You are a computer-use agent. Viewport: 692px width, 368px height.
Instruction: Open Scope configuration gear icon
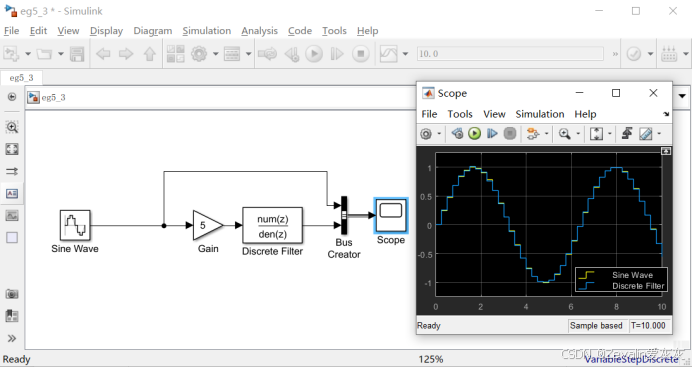point(426,134)
